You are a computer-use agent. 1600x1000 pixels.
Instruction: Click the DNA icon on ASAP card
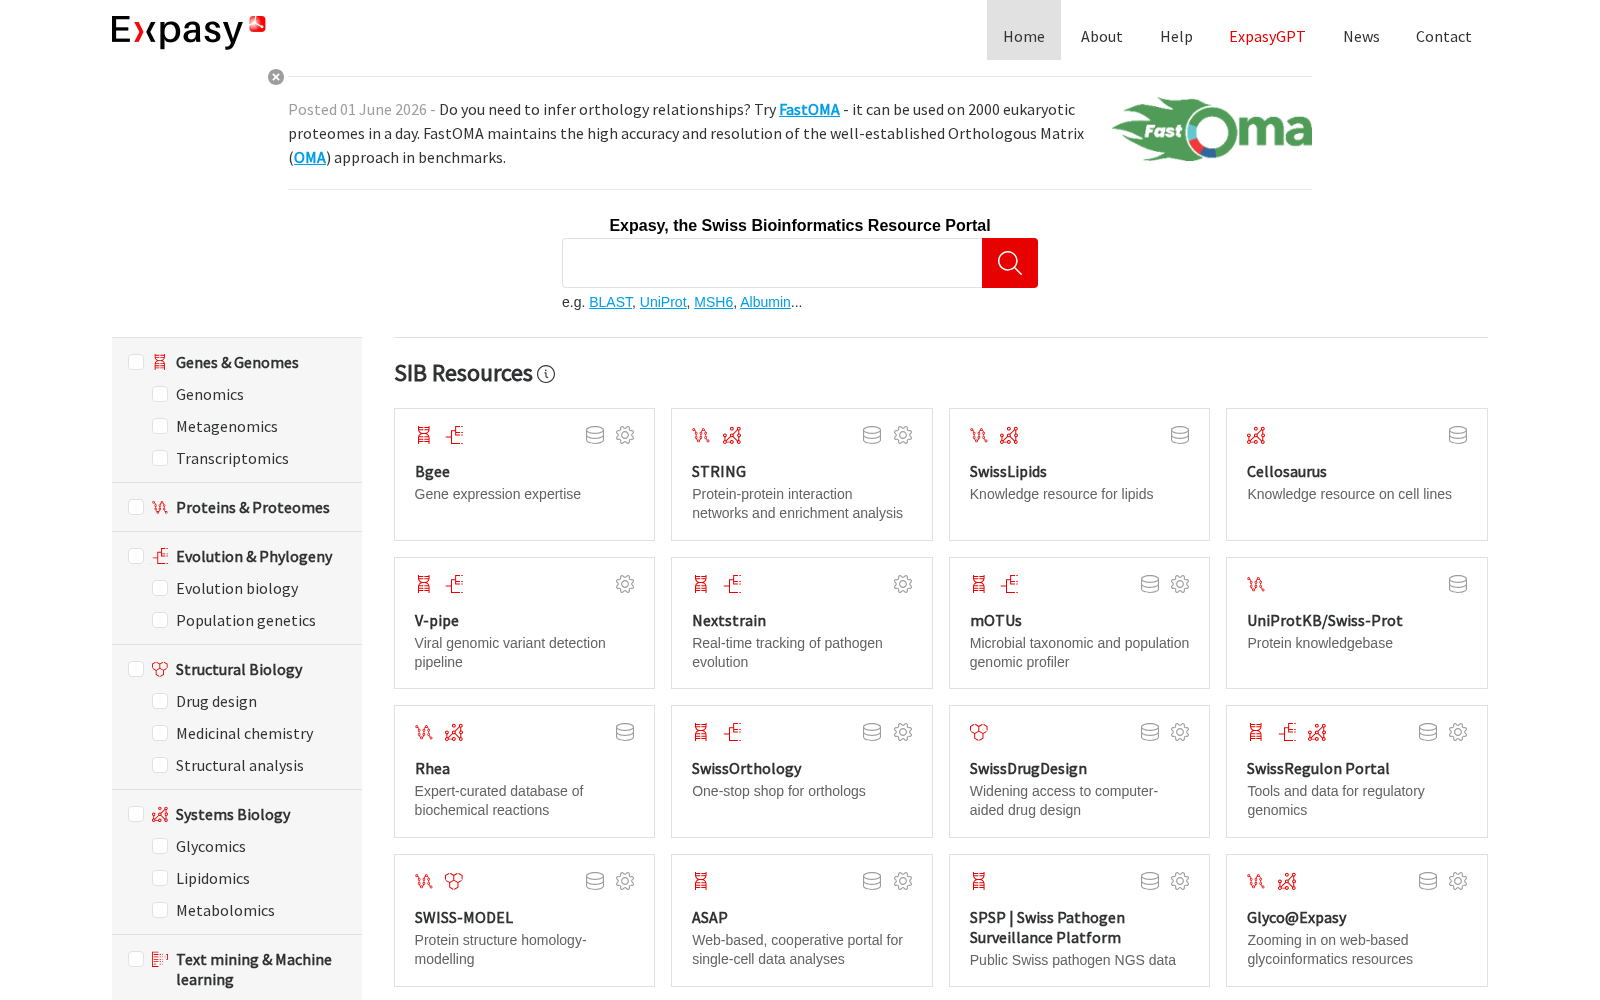(x=701, y=881)
